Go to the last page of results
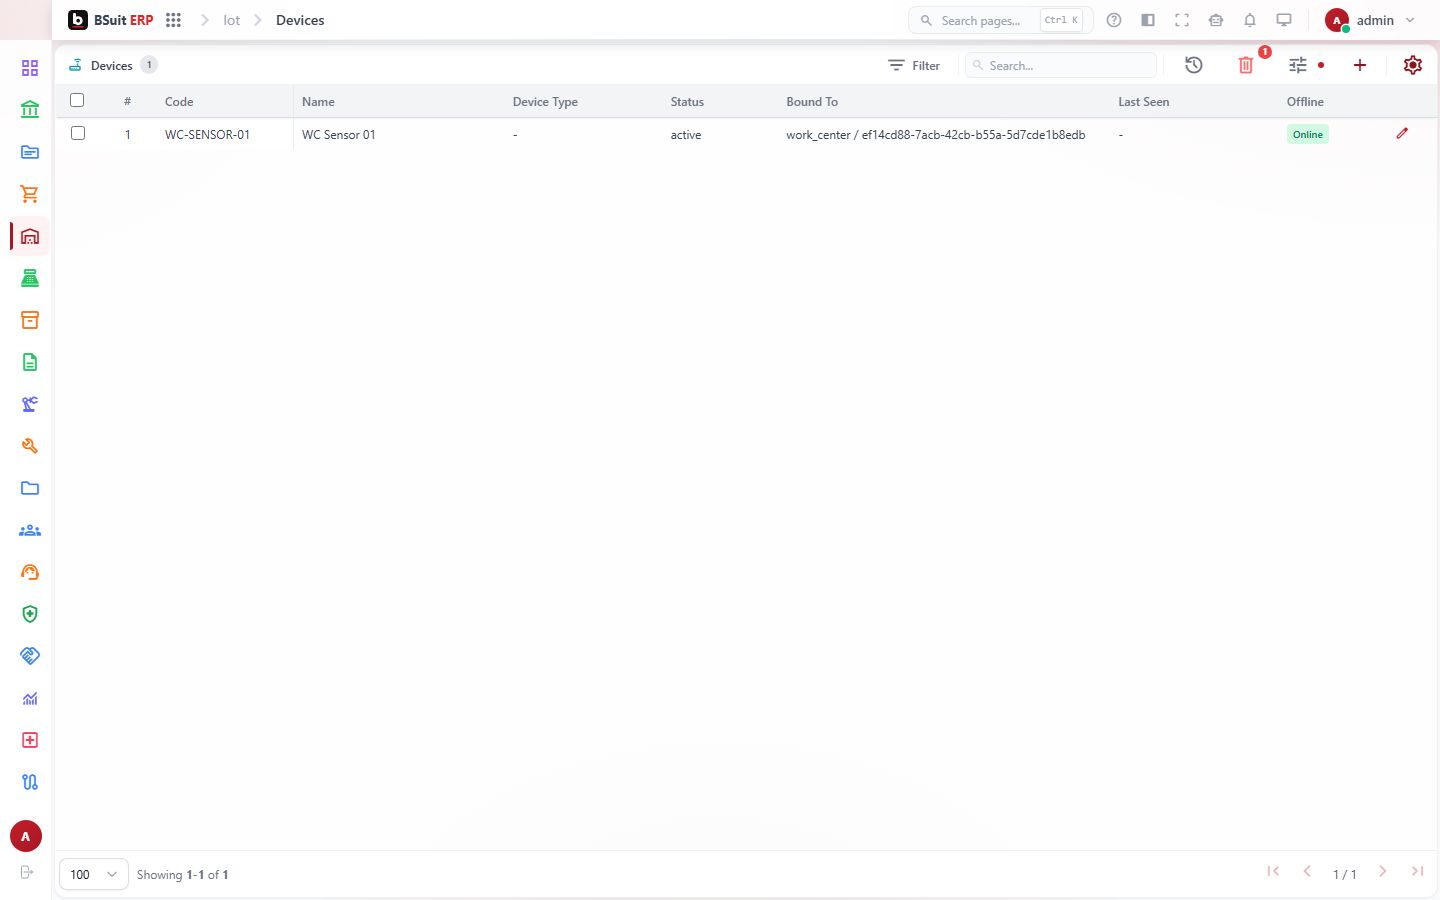This screenshot has width=1440, height=900. click(x=1417, y=871)
